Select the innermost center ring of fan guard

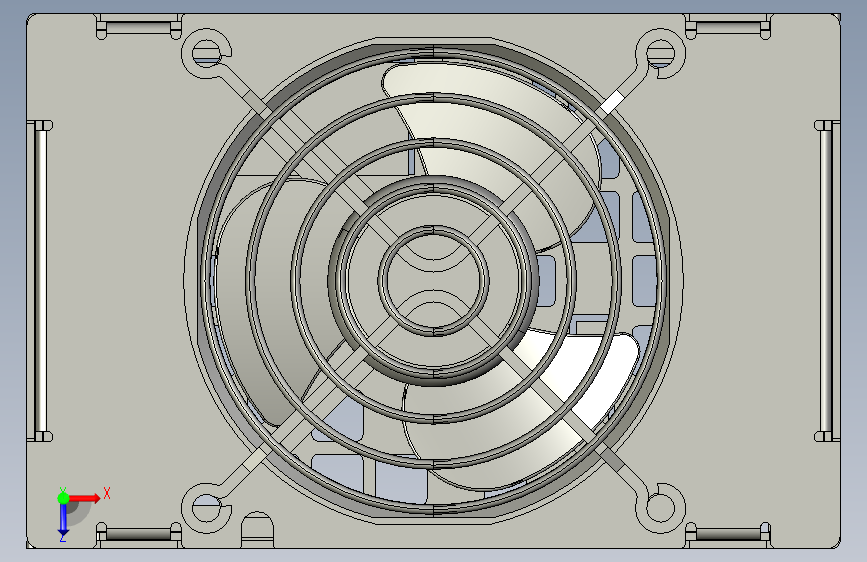[x=434, y=280]
